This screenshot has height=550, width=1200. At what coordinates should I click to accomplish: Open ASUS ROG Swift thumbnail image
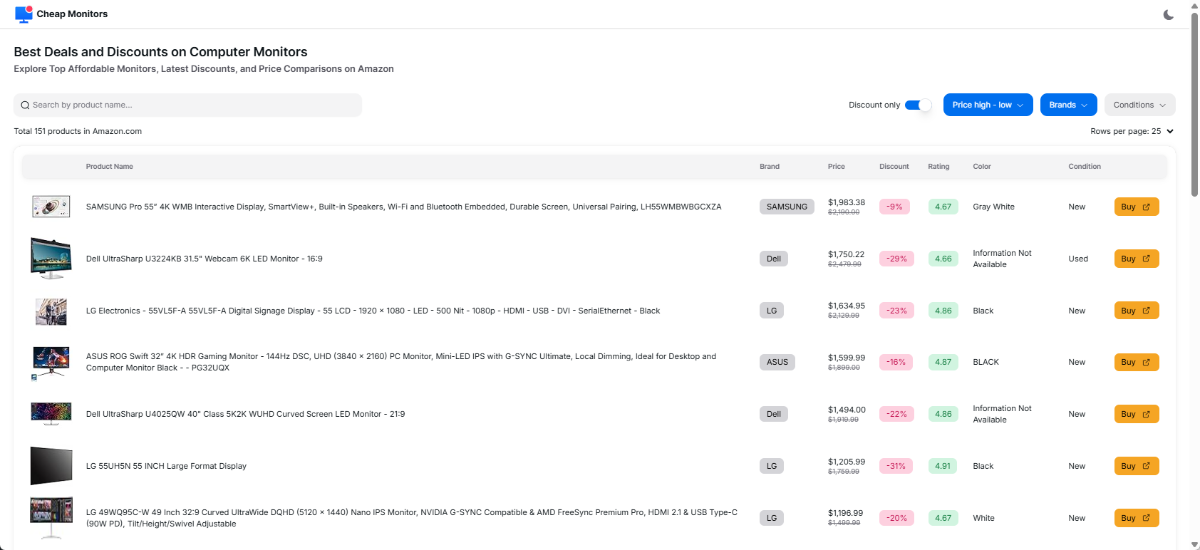click(50, 362)
